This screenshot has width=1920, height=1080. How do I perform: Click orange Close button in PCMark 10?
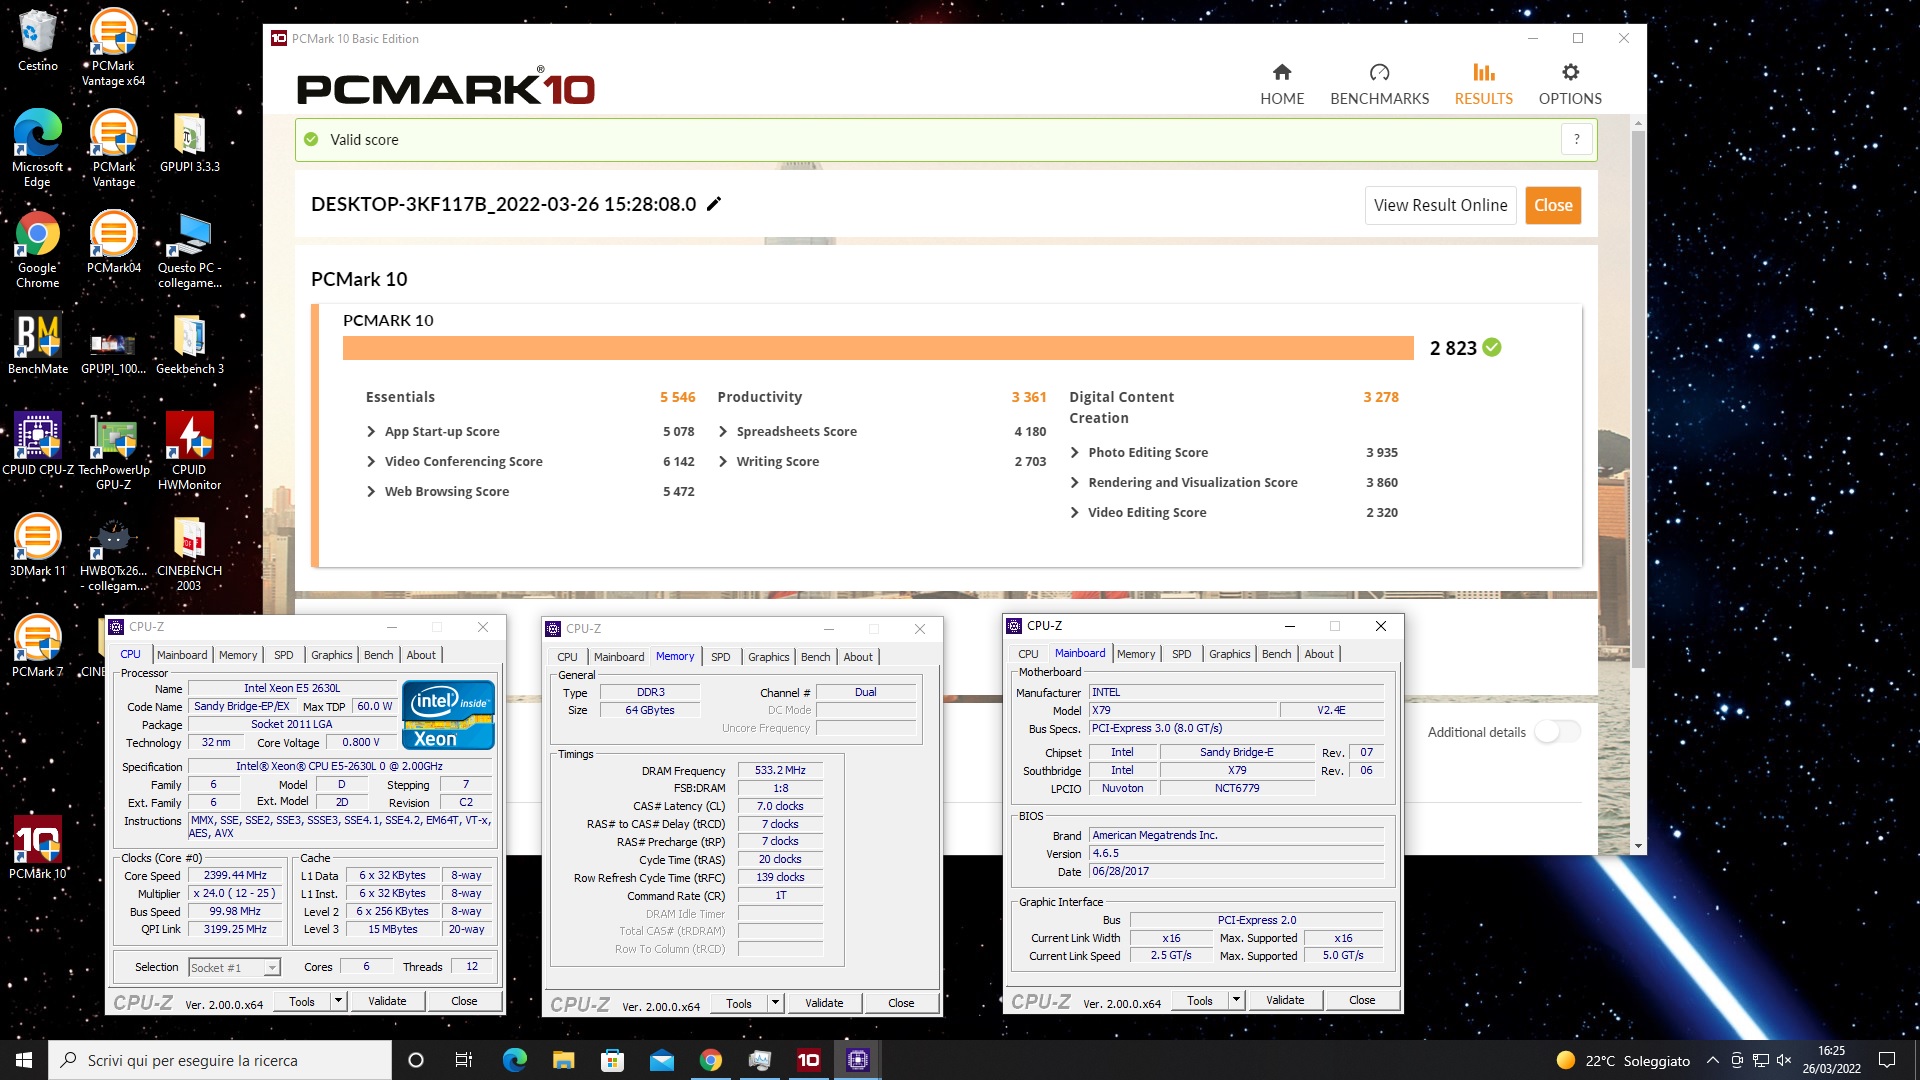coord(1553,205)
